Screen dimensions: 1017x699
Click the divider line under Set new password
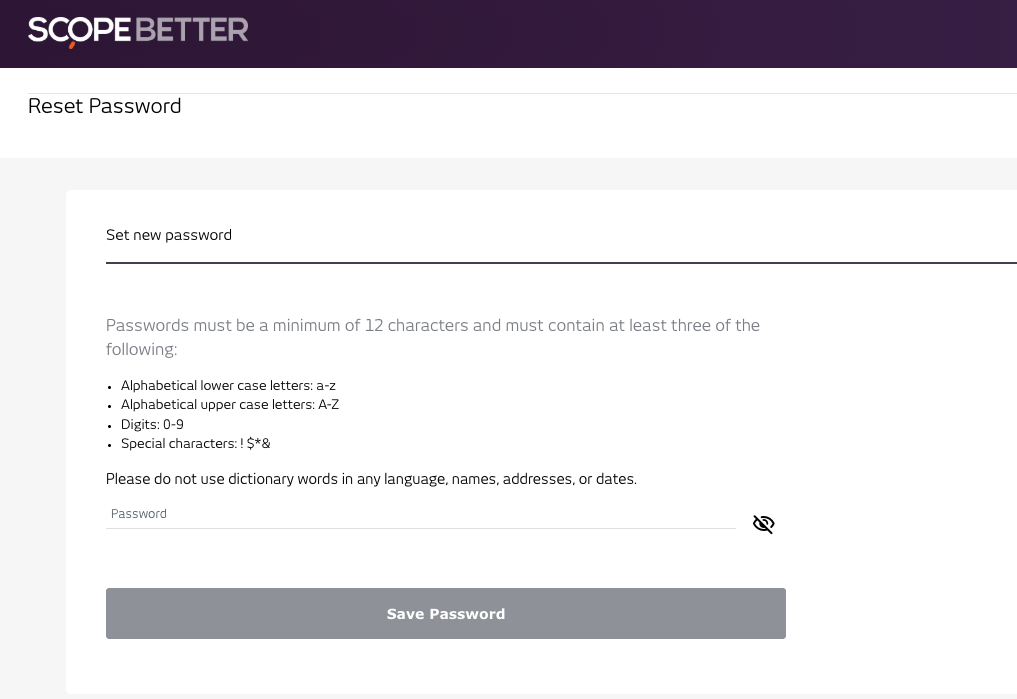tap(560, 263)
